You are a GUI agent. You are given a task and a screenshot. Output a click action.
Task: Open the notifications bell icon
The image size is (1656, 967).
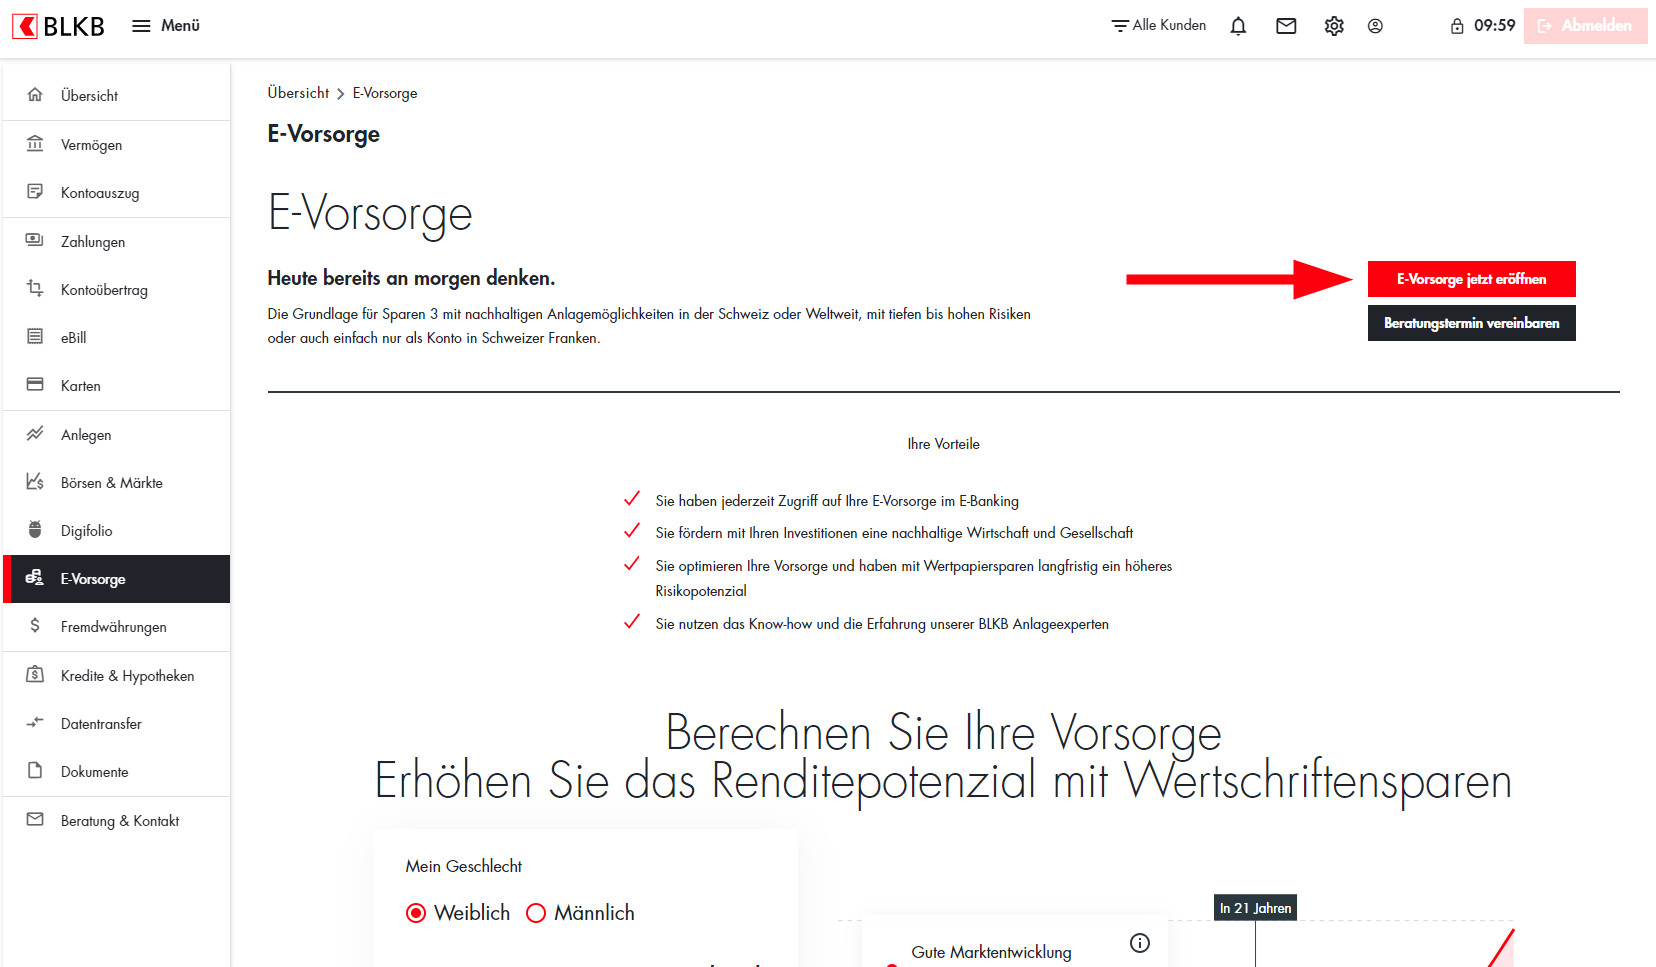(x=1238, y=26)
